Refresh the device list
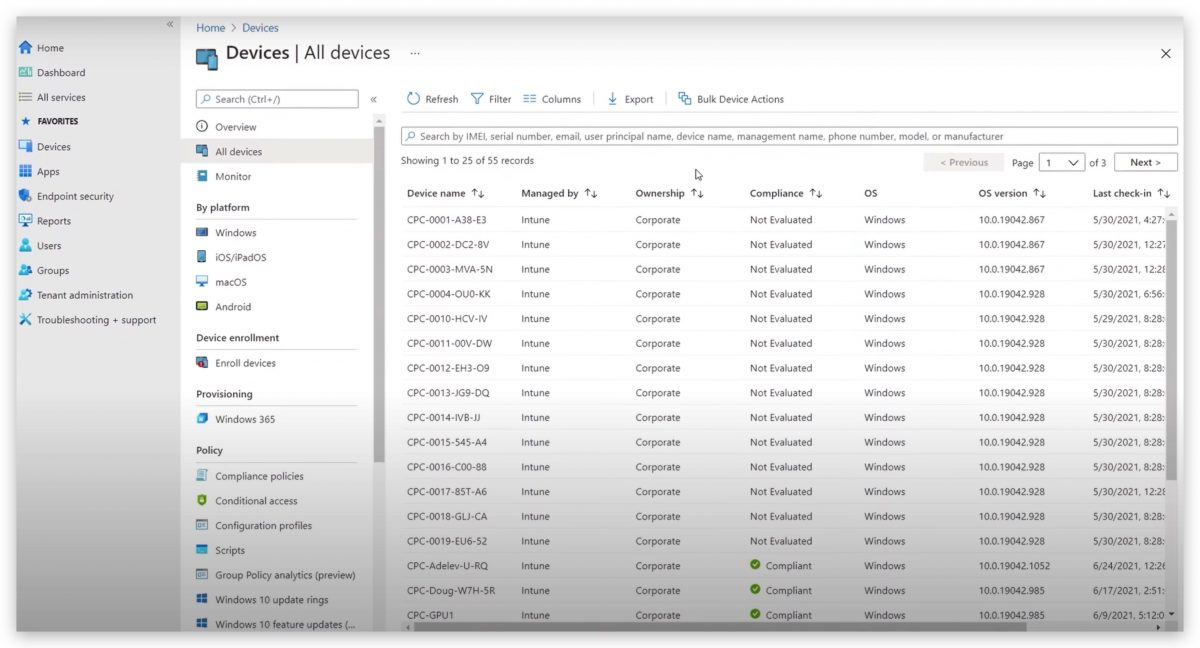This screenshot has height=648, width=1200. point(432,99)
